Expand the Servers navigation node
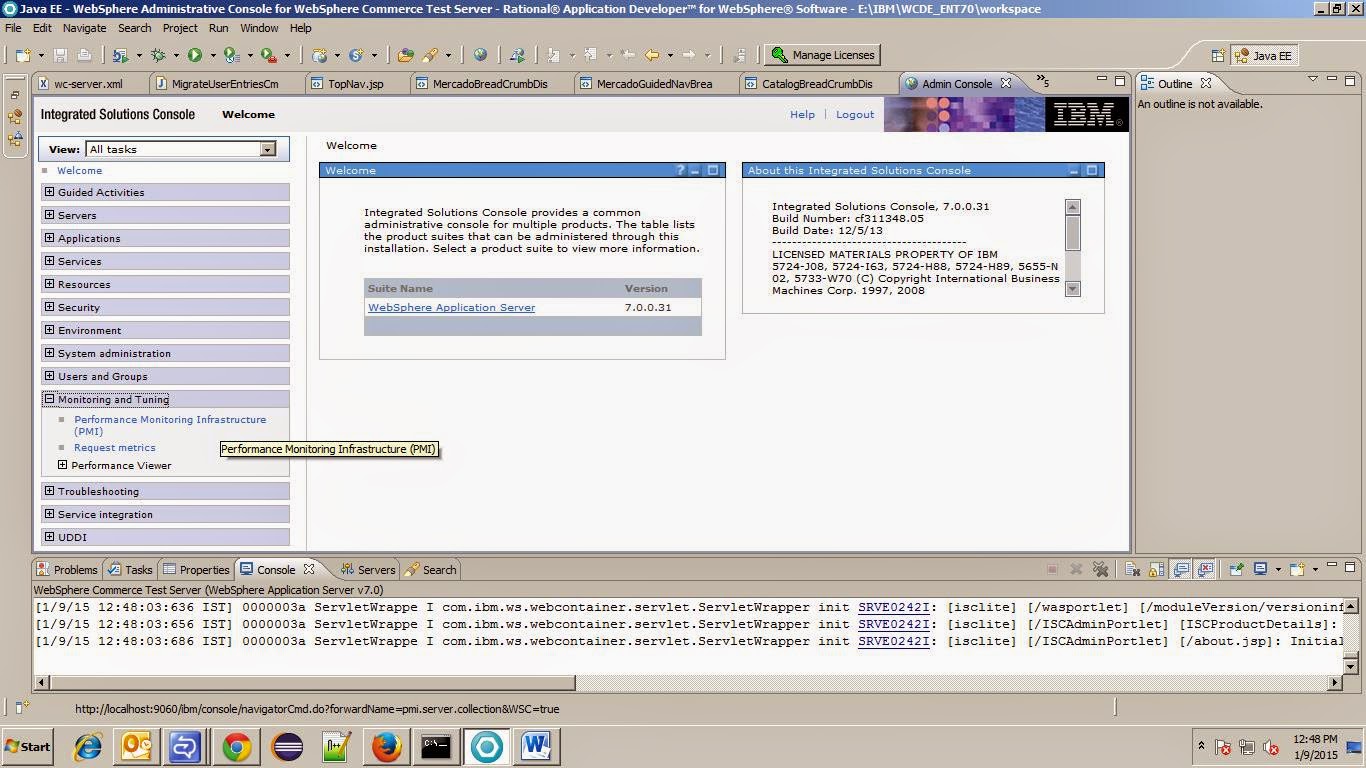This screenshot has width=1366, height=768. coord(49,215)
